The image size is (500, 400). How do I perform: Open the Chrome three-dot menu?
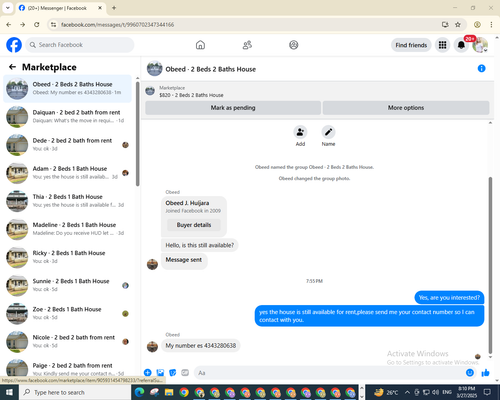(491, 25)
